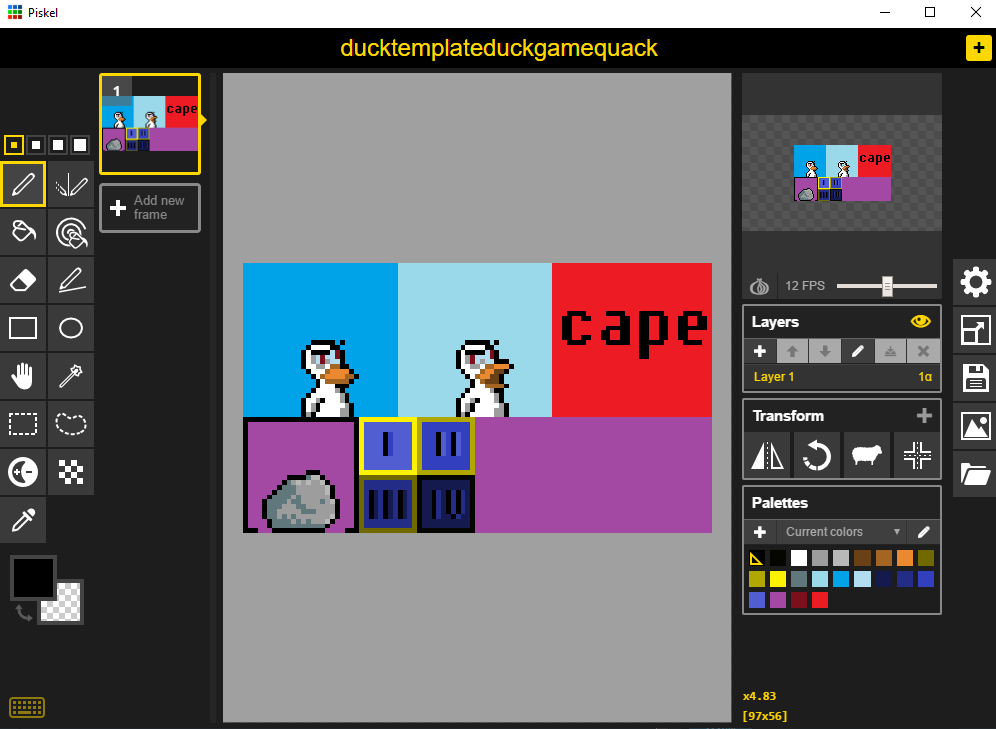Pick the white palette swatch
This screenshot has width=996, height=729.
click(x=799, y=558)
